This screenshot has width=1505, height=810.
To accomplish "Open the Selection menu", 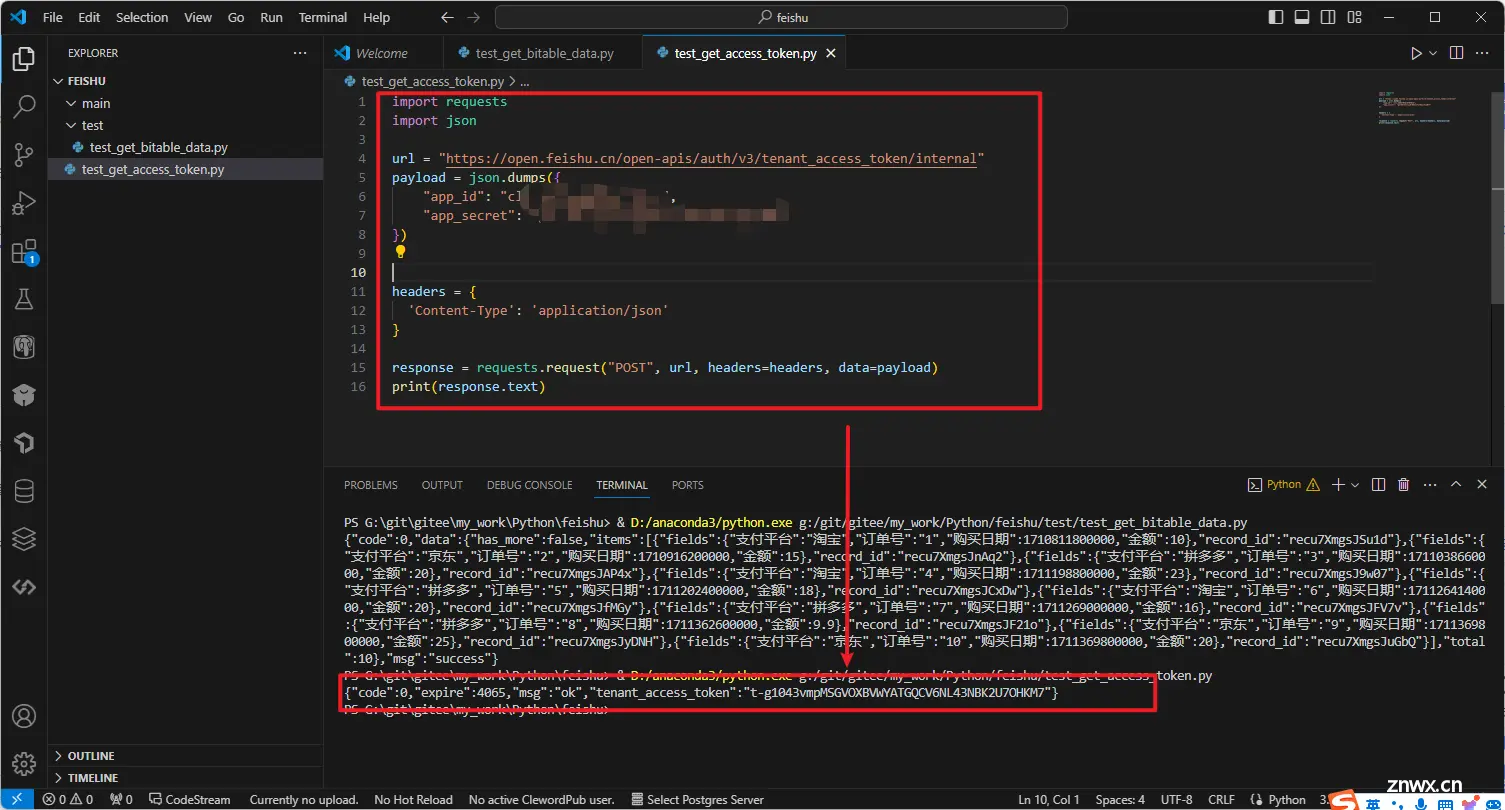I will click(142, 17).
